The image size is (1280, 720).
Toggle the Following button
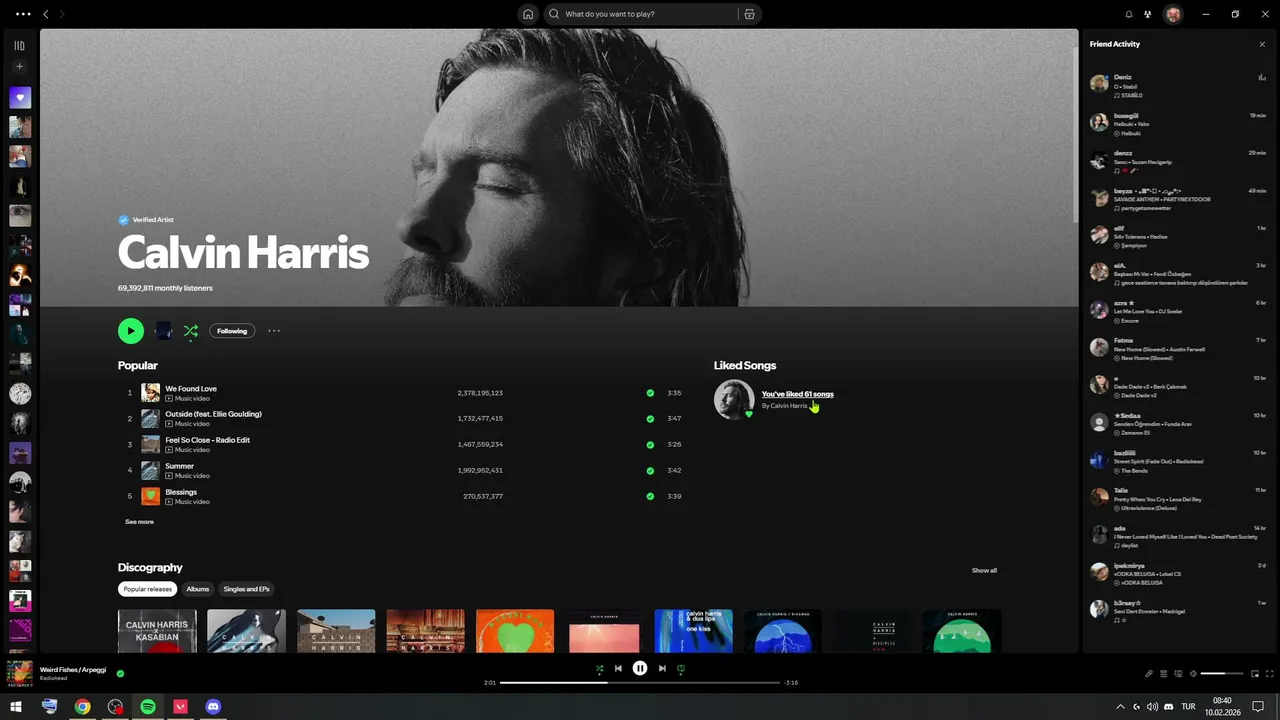tap(232, 331)
